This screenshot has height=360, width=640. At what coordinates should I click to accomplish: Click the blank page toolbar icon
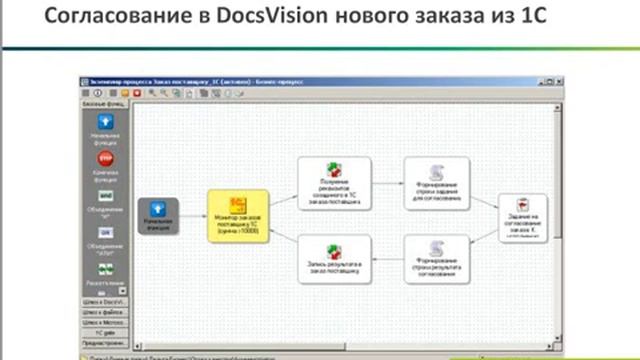click(189, 93)
